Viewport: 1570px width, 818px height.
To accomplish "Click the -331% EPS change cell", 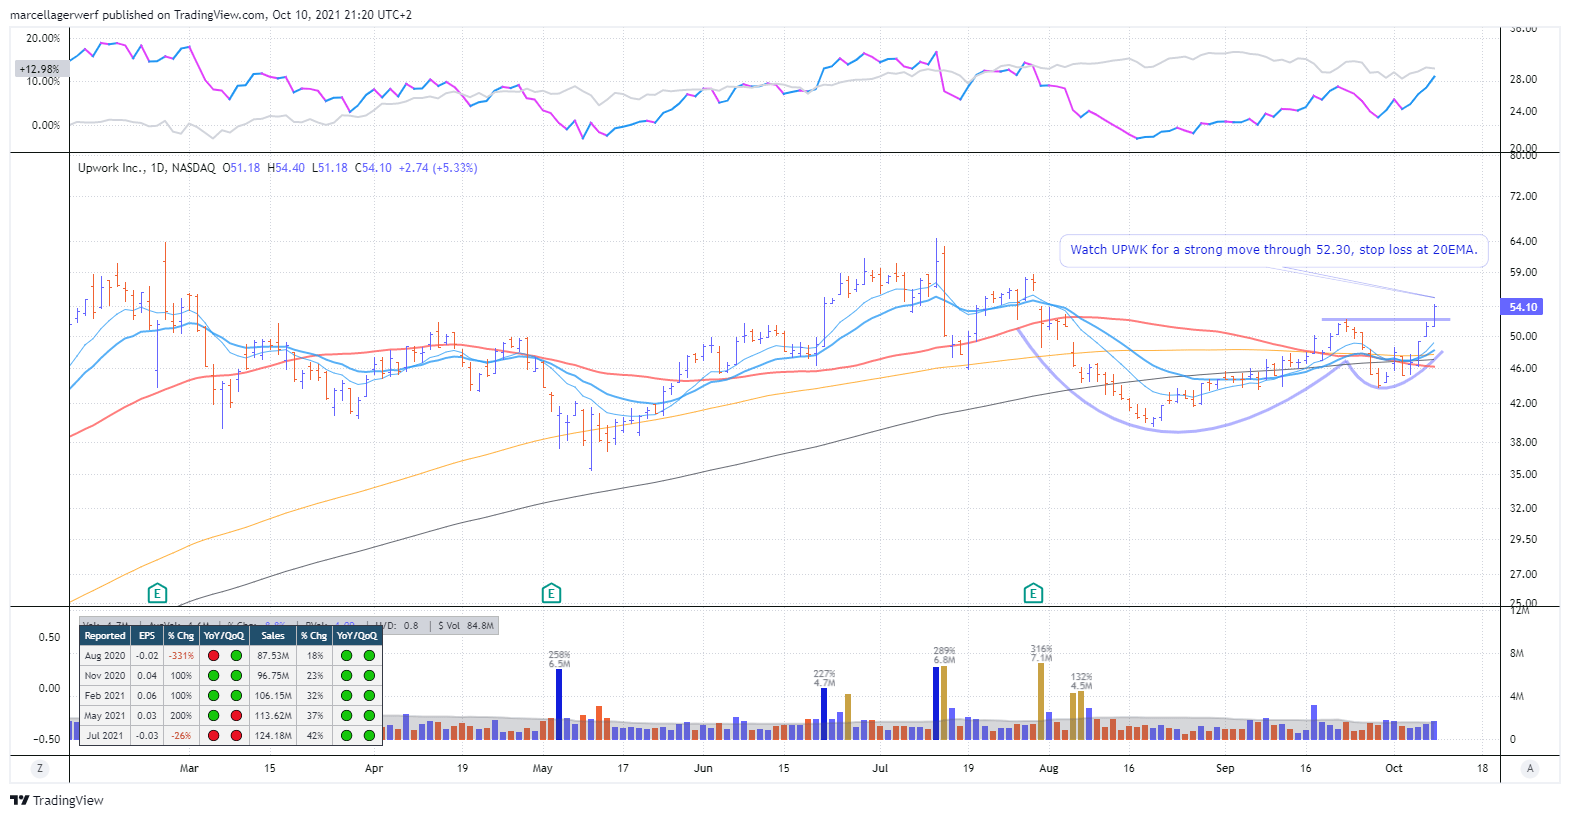I will click(x=181, y=656).
